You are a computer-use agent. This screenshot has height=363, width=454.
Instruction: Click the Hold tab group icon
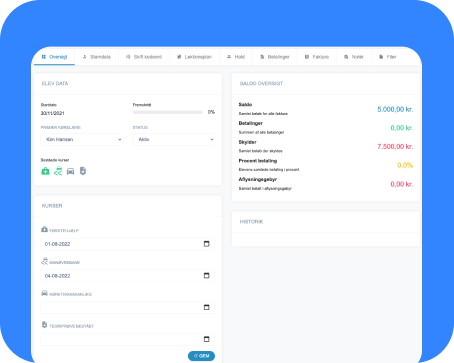pyautogui.click(x=229, y=57)
